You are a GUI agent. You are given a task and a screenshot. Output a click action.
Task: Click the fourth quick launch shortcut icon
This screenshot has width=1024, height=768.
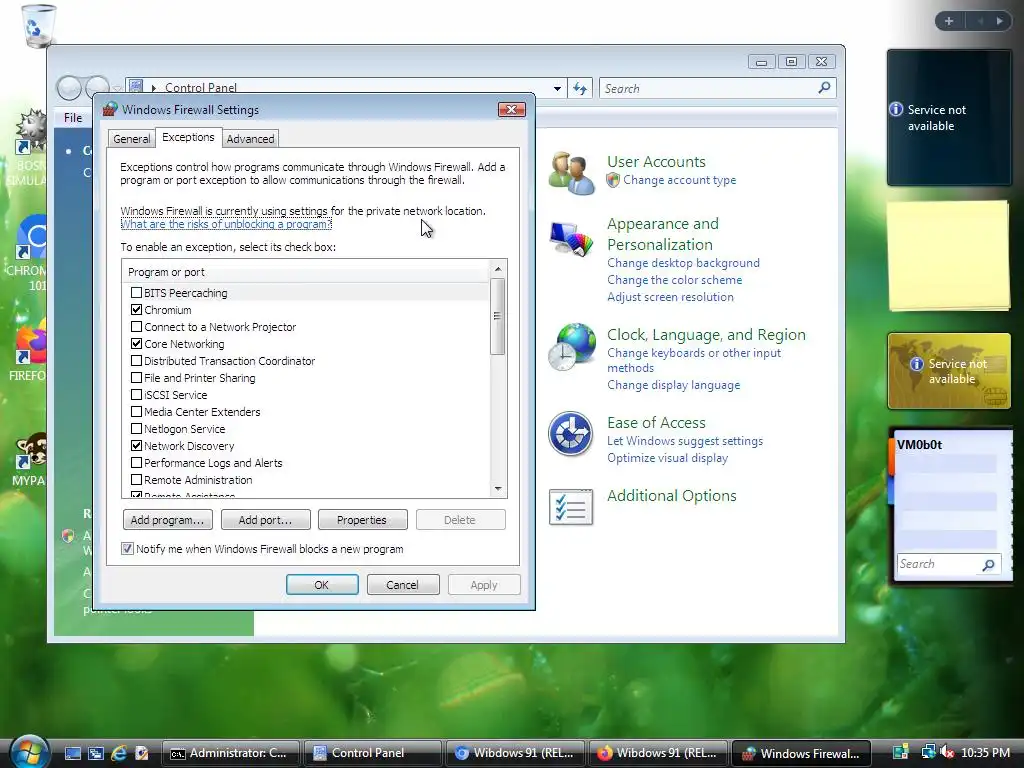141,753
